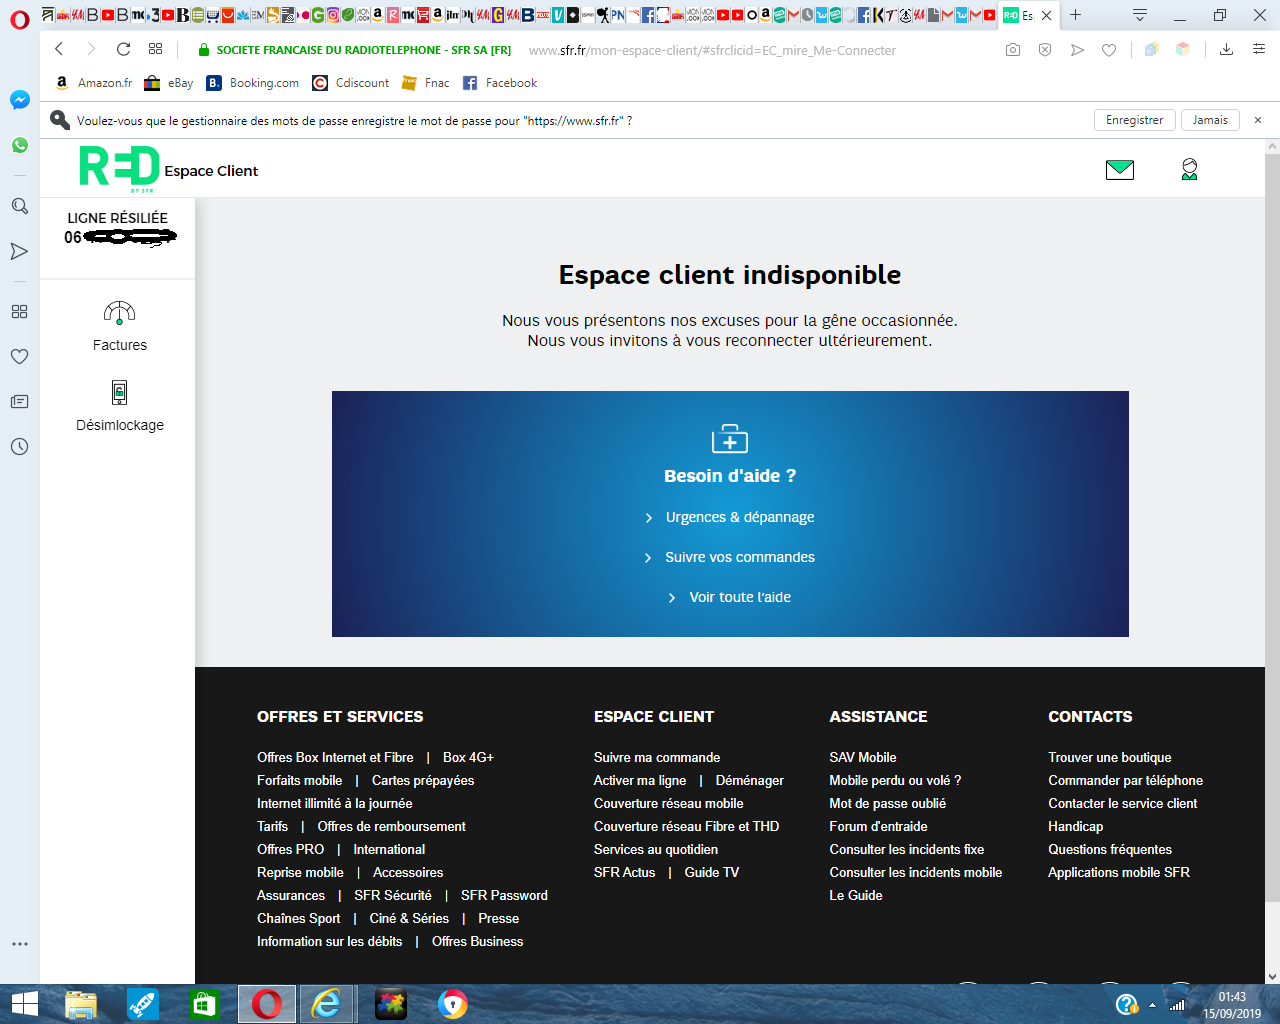Open the Messenger sidebar icon
1280x1024 pixels.
pos(19,100)
